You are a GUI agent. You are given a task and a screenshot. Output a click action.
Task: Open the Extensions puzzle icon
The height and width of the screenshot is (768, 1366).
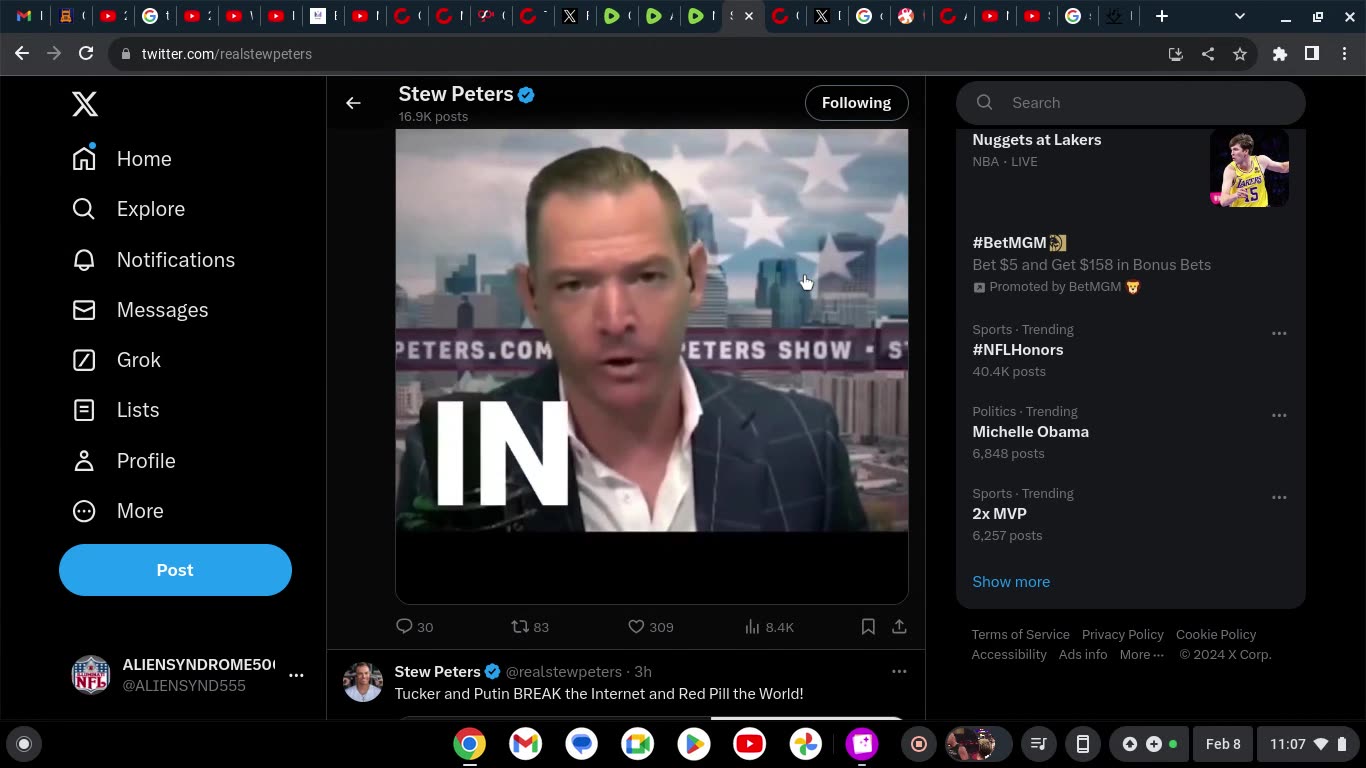(1280, 54)
